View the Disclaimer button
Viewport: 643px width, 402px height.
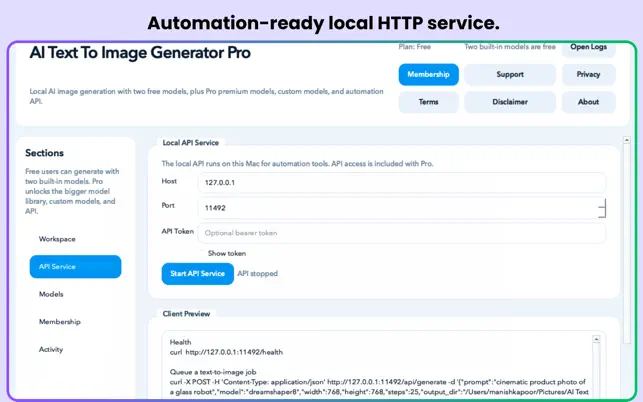pos(510,102)
